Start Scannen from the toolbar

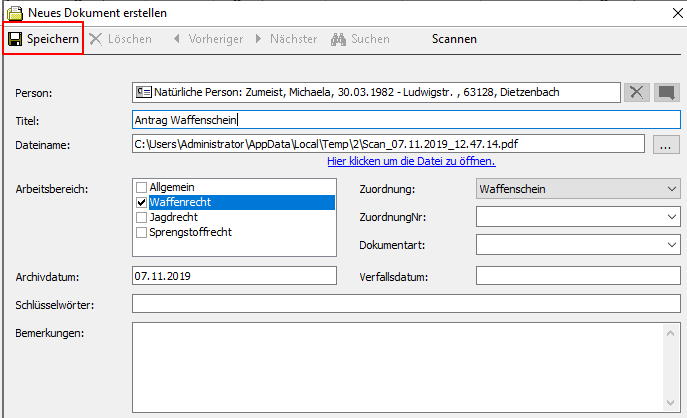[453, 39]
